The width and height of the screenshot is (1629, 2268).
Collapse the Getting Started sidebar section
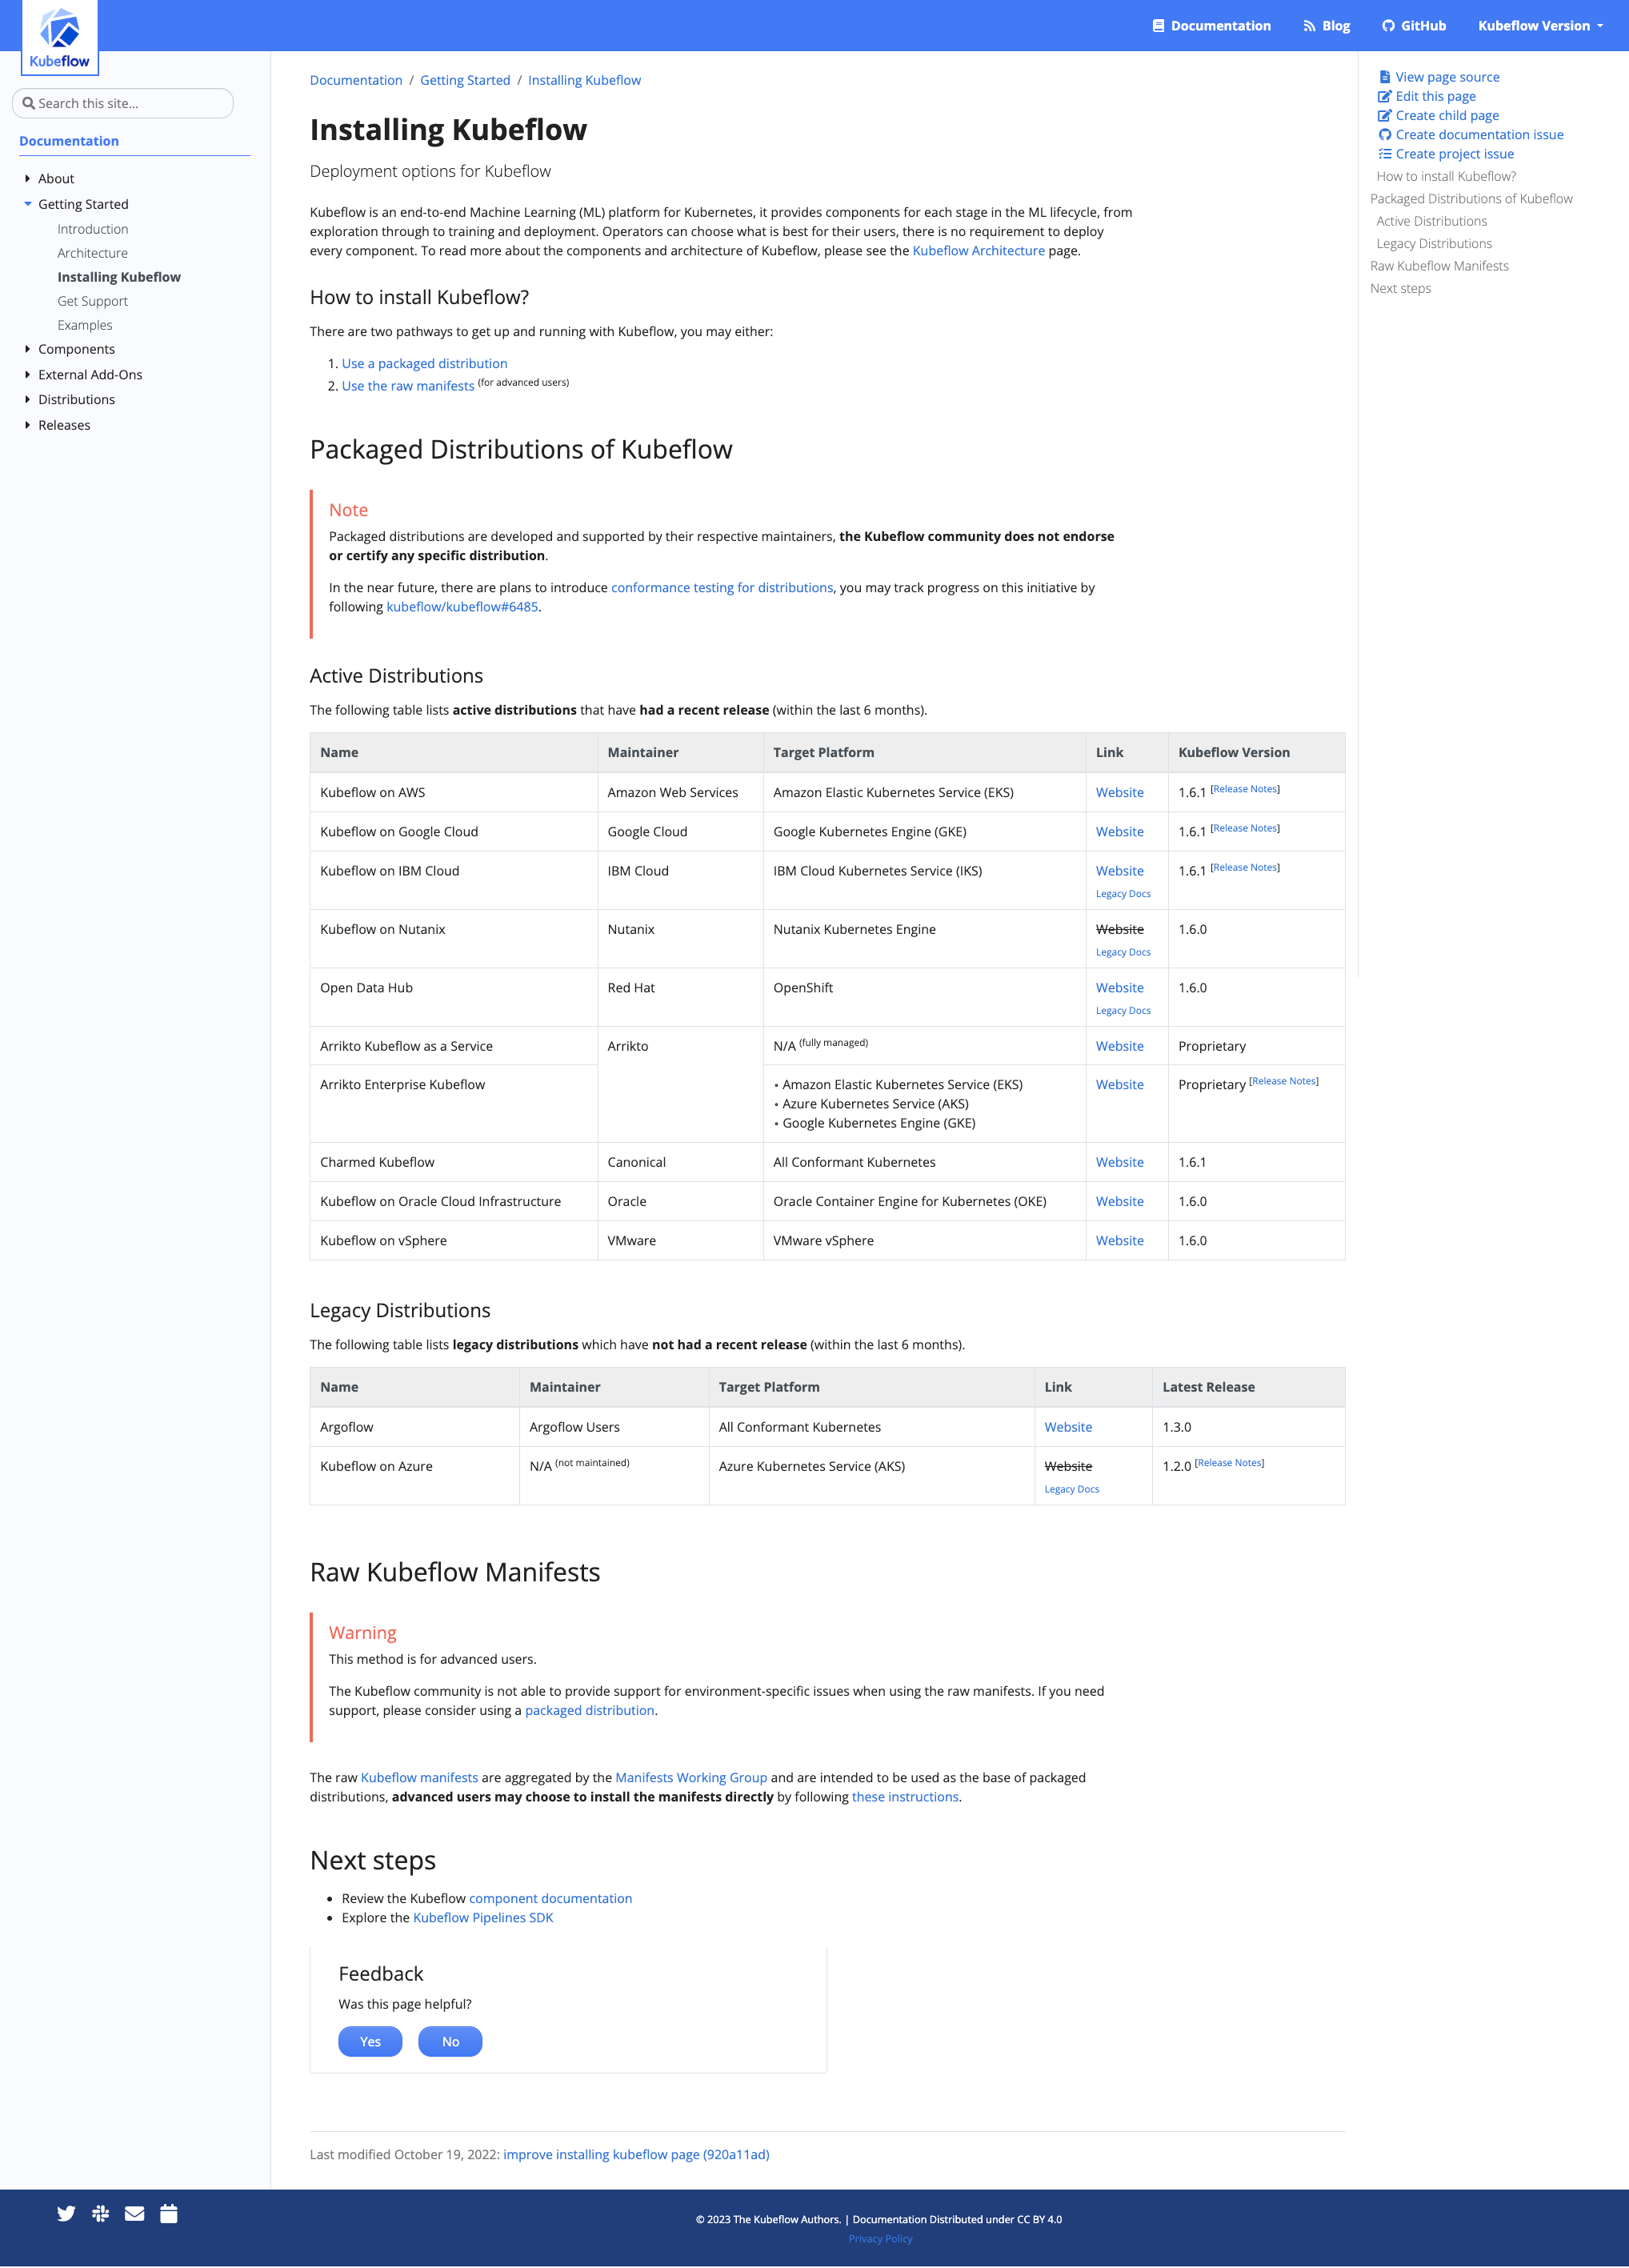(27, 204)
